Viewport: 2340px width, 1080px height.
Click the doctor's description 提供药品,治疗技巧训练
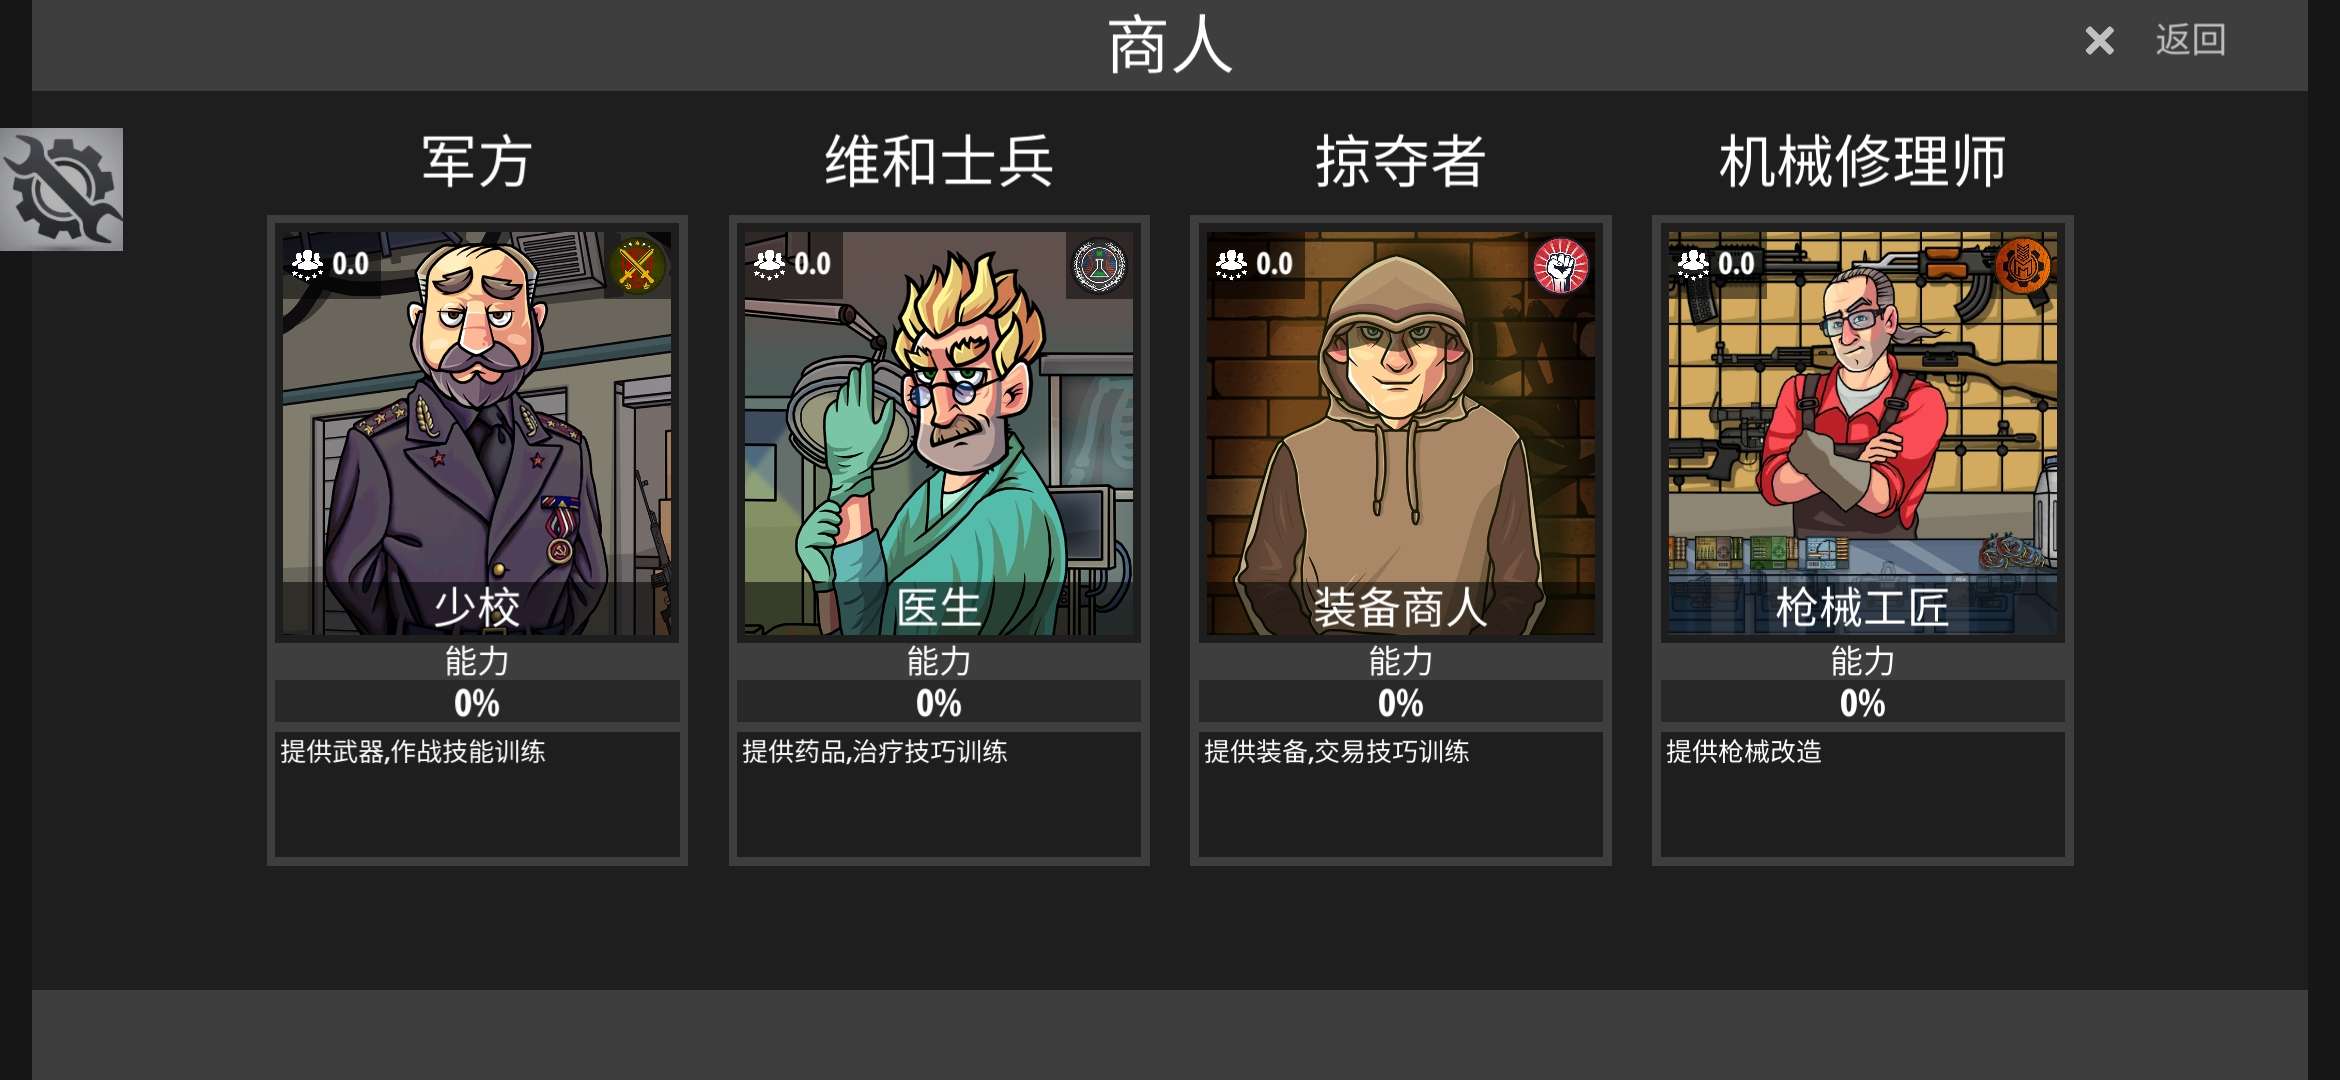point(875,752)
